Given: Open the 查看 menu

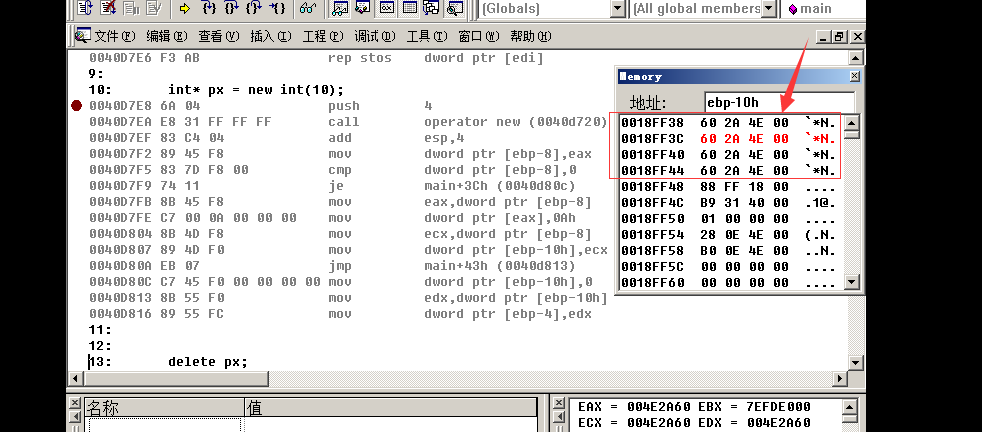Looking at the screenshot, I should click(x=219, y=36).
